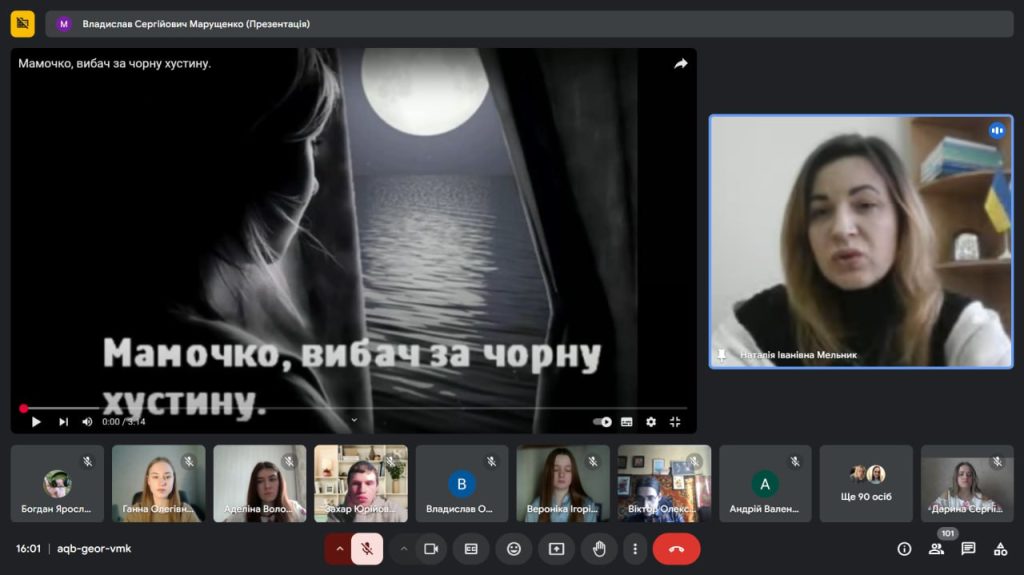Open the meeting details info panel
Image resolution: width=1024 pixels, height=575 pixels.
click(x=904, y=549)
